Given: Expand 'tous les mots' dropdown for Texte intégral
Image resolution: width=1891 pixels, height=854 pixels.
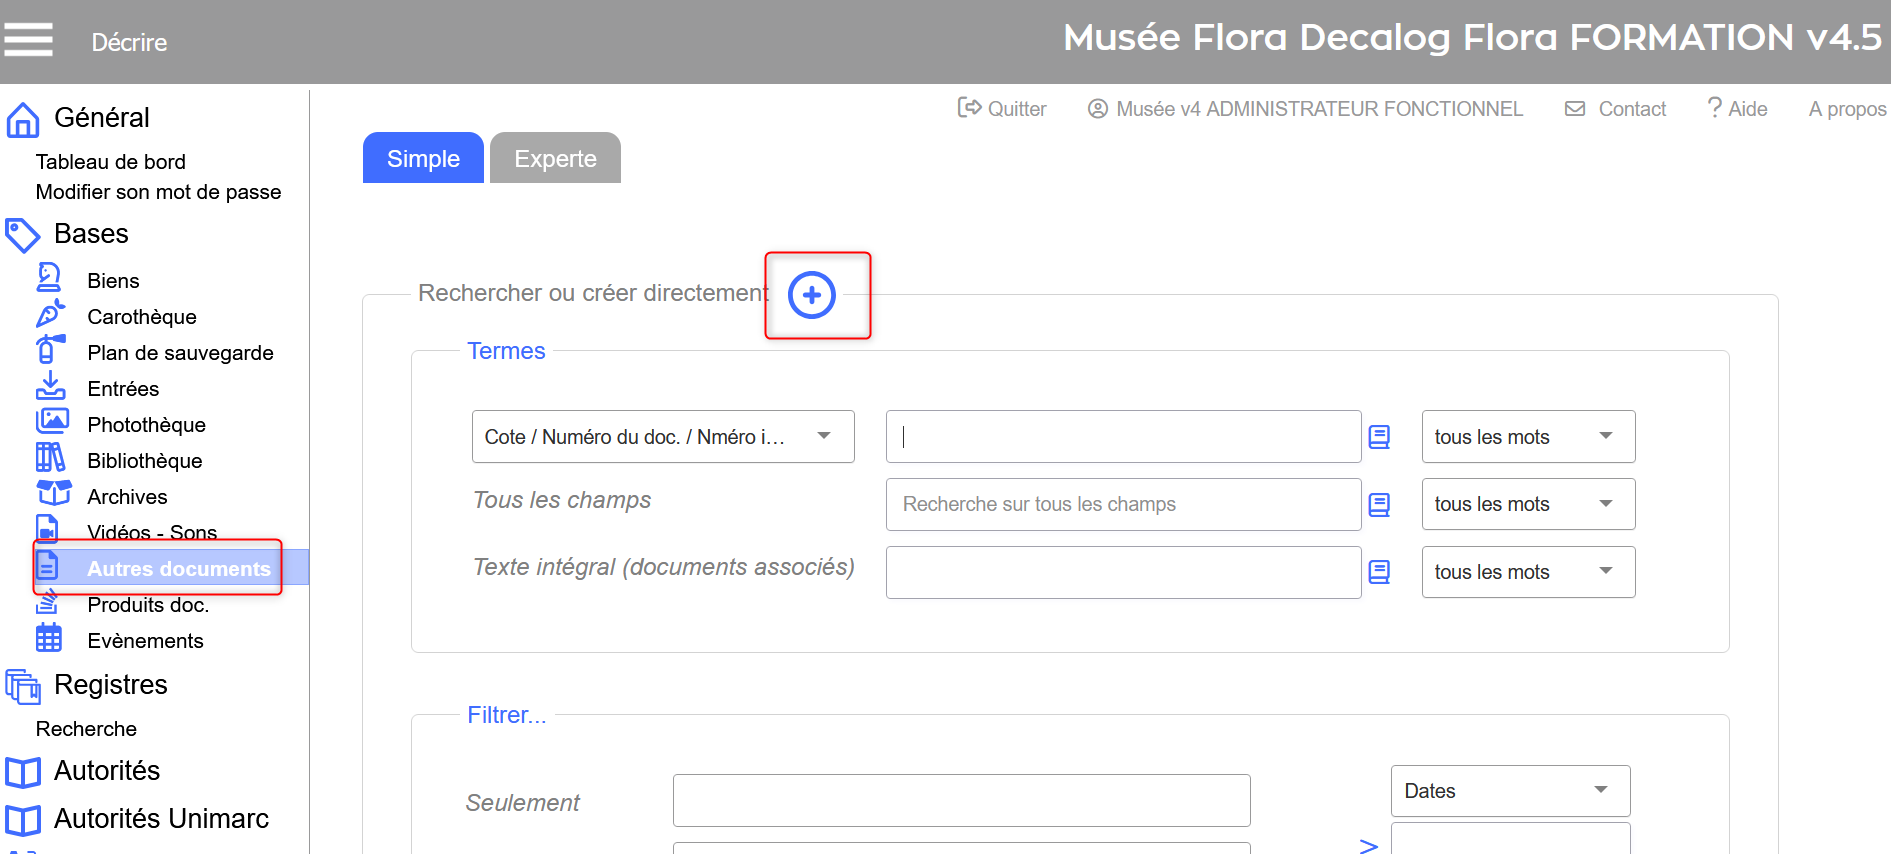Looking at the screenshot, I should pyautogui.click(x=1527, y=572).
